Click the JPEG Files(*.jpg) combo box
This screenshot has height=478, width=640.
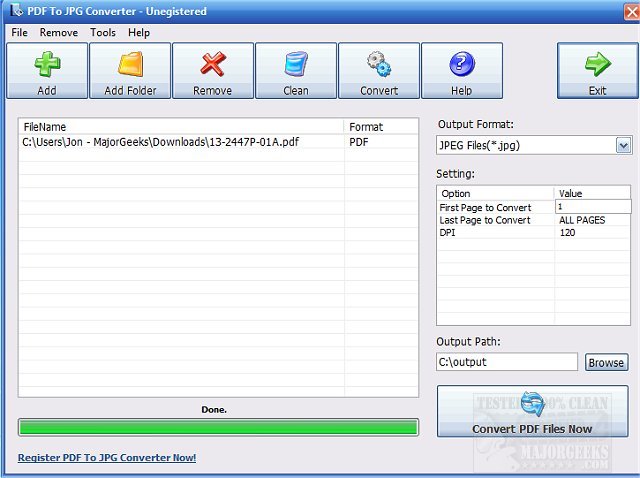pos(534,145)
